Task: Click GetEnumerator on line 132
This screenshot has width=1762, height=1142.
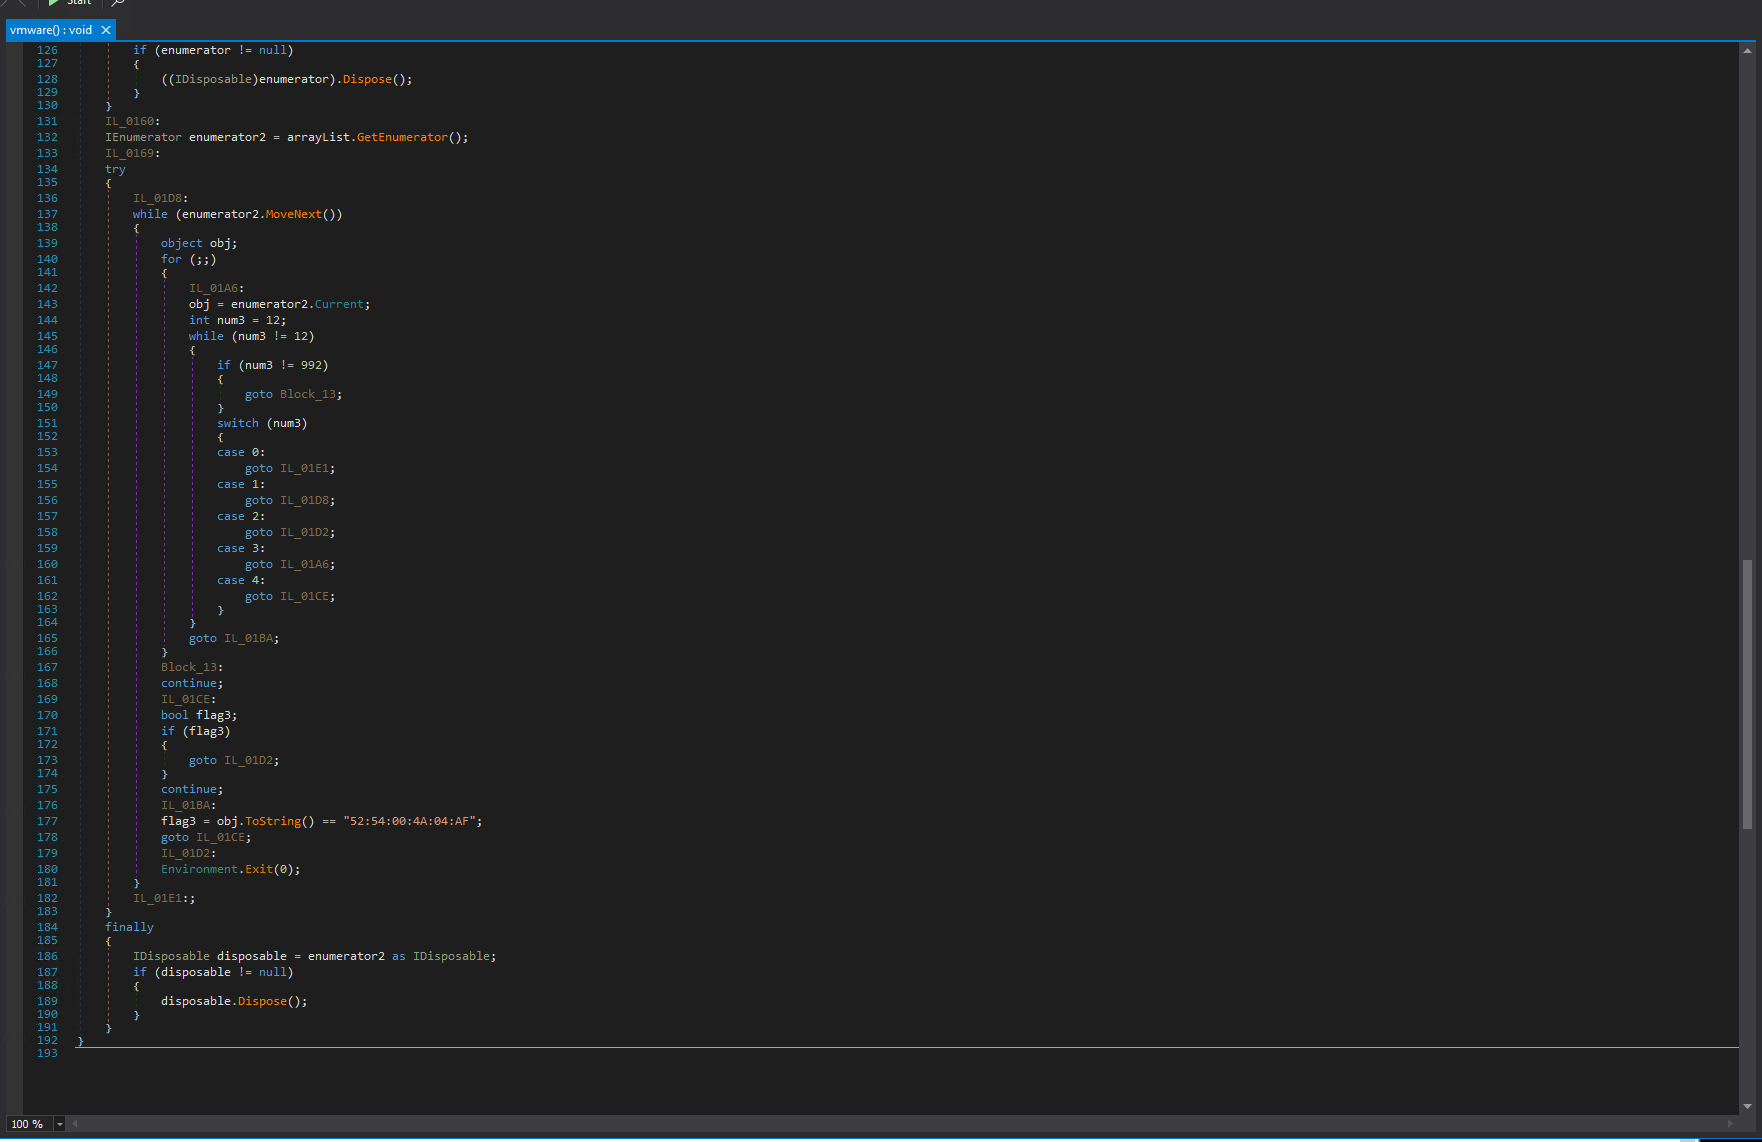Action: point(402,137)
